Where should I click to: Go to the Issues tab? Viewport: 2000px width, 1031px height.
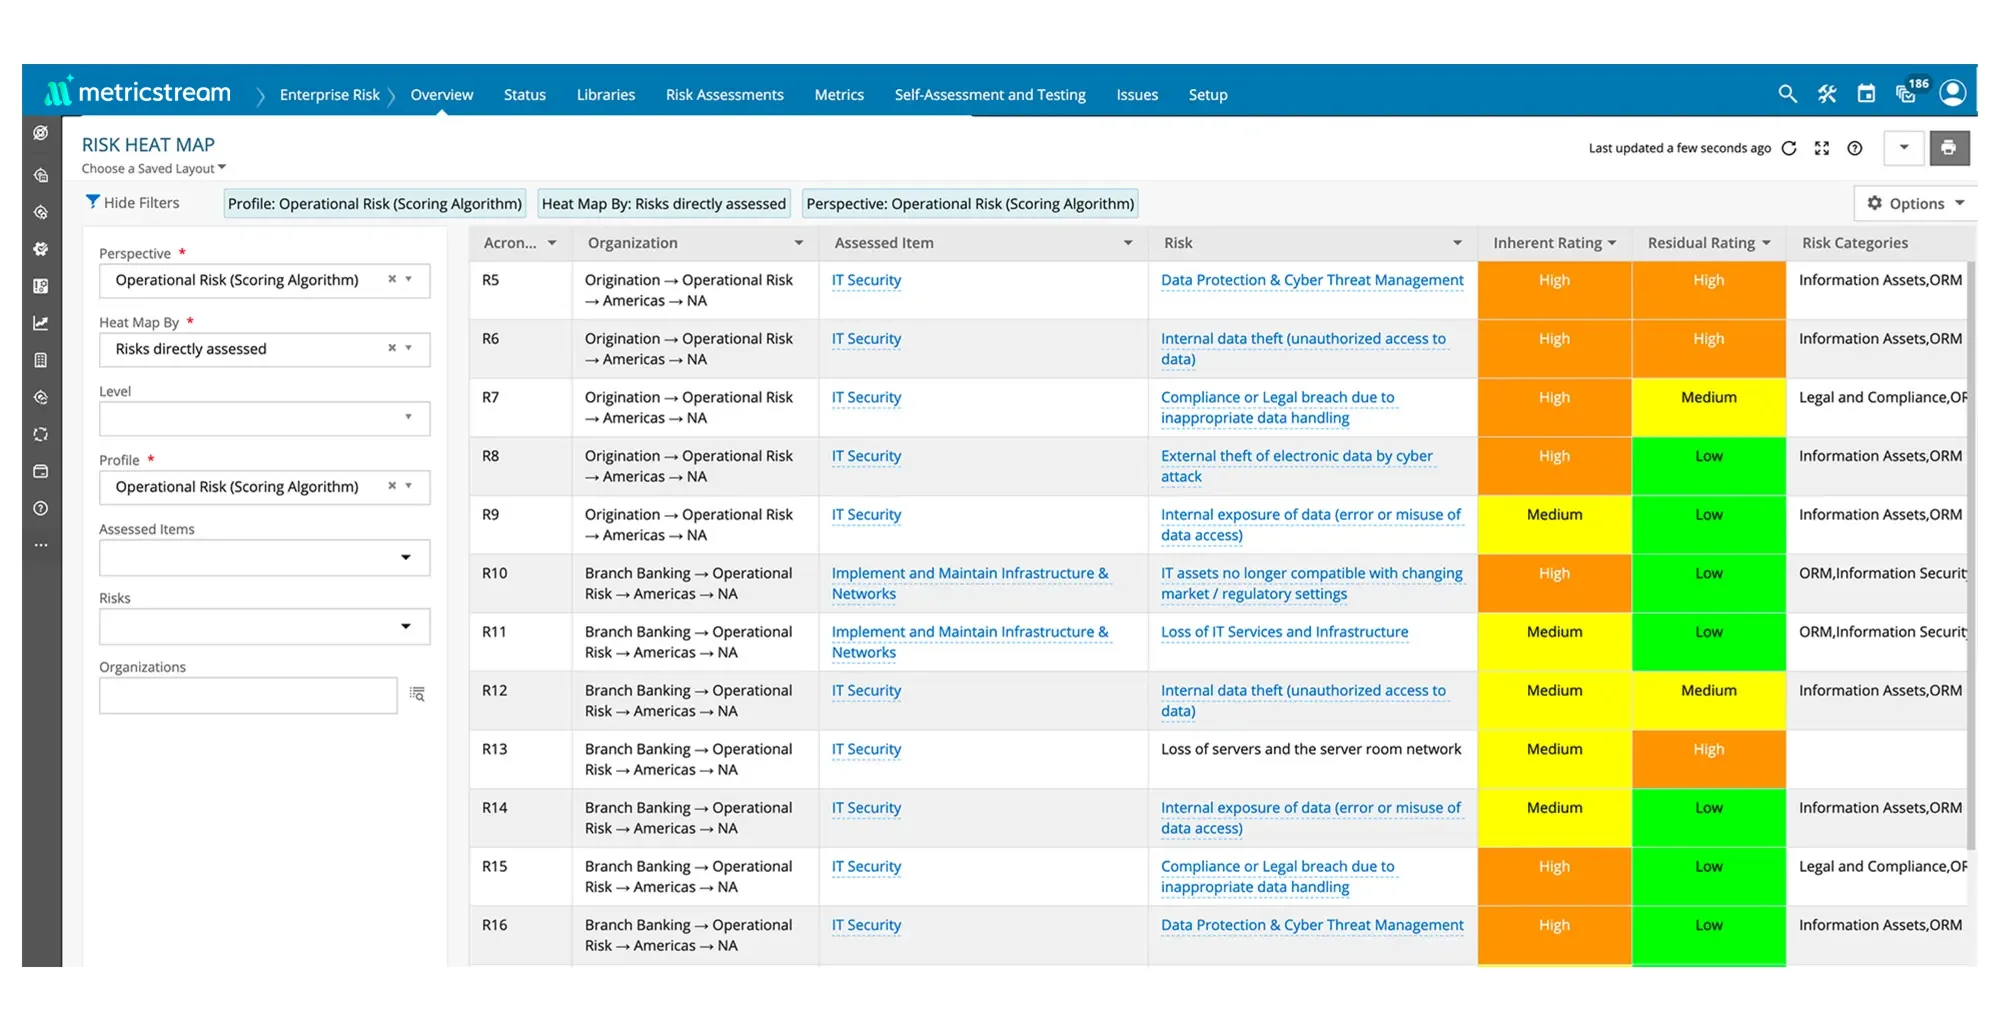(x=1137, y=95)
